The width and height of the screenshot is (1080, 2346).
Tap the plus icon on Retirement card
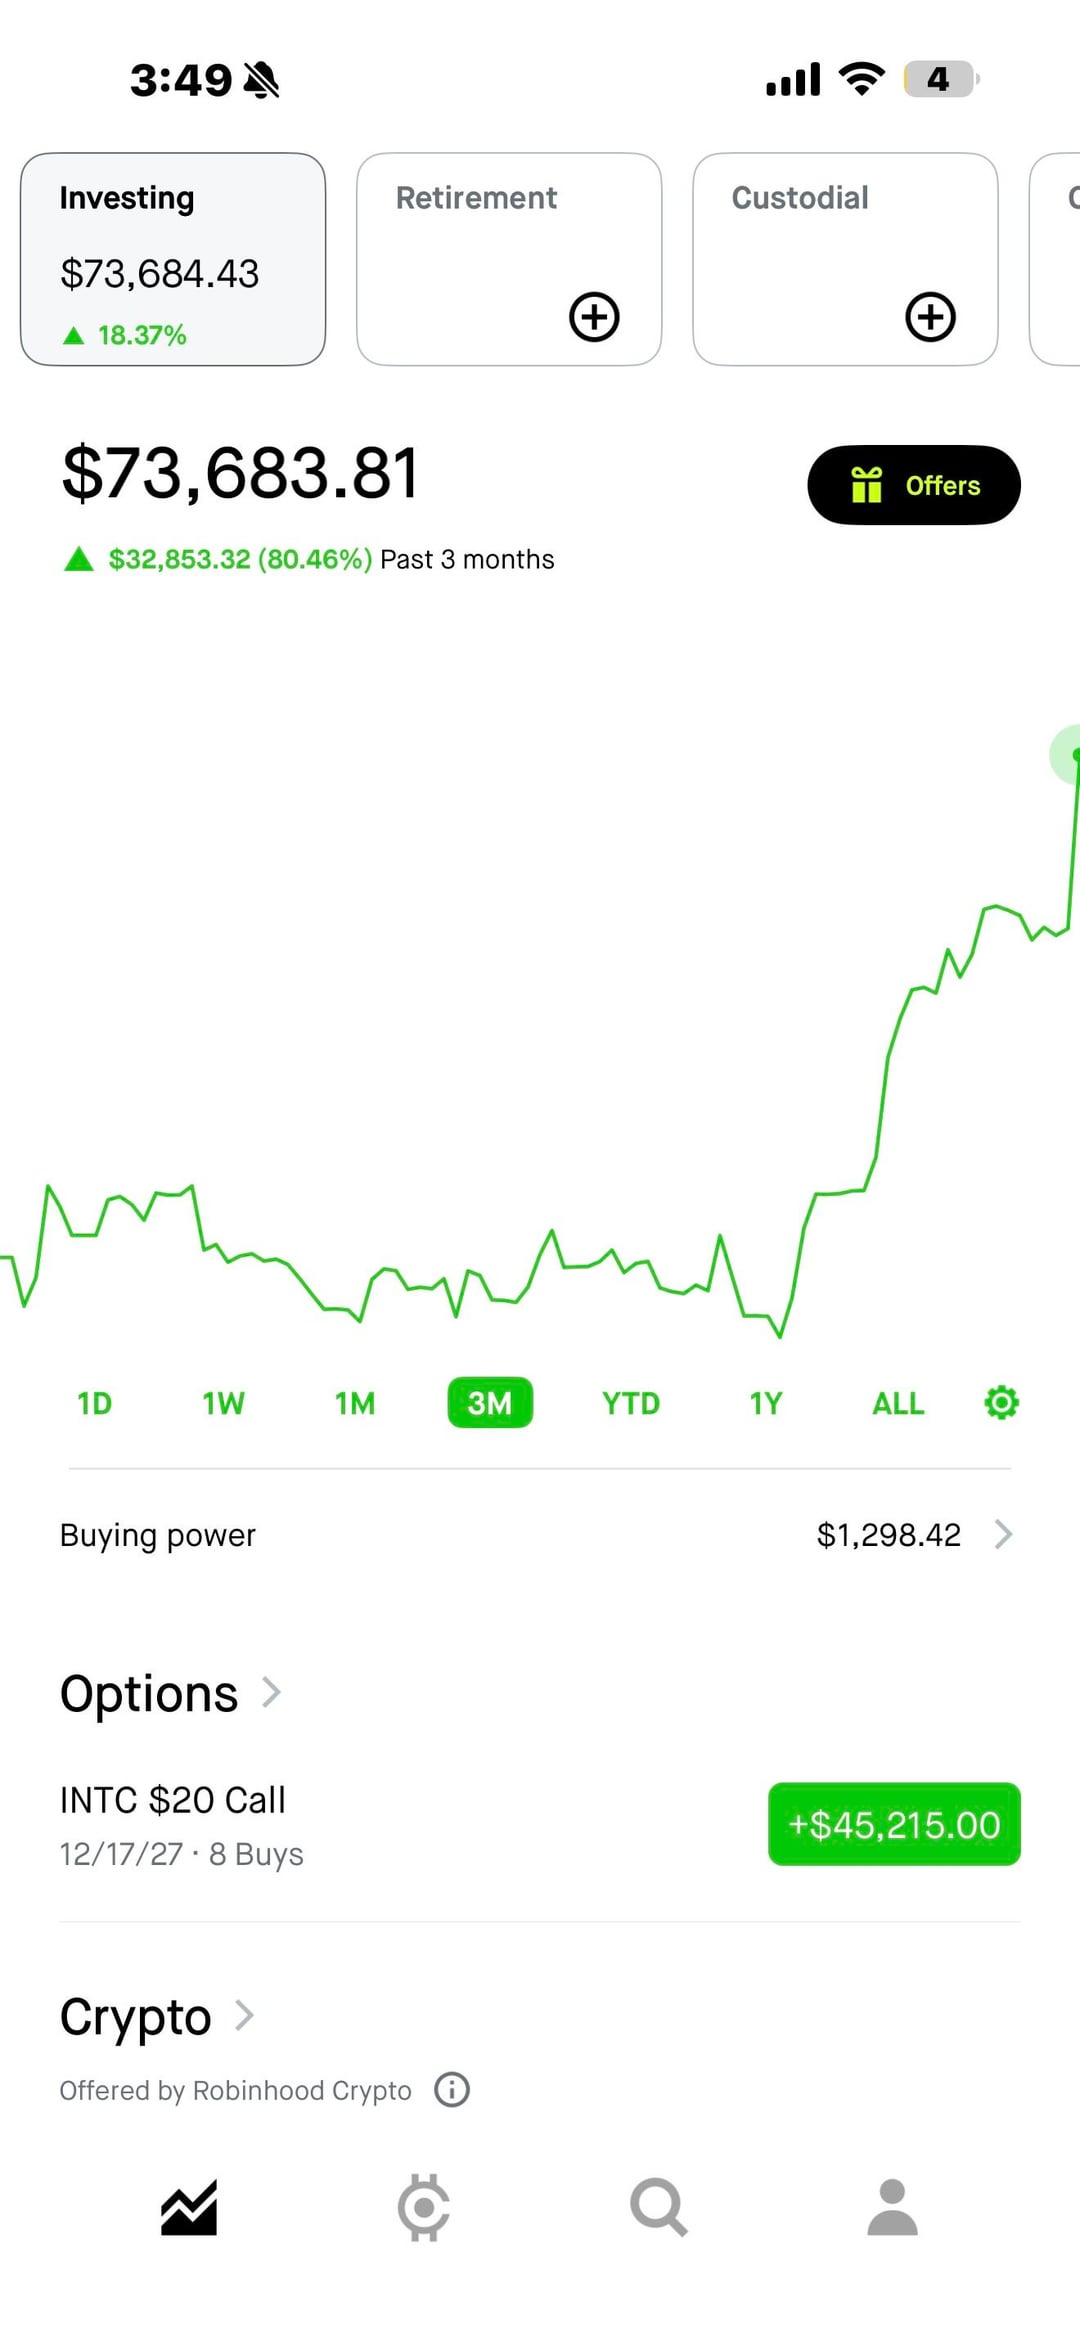click(594, 317)
